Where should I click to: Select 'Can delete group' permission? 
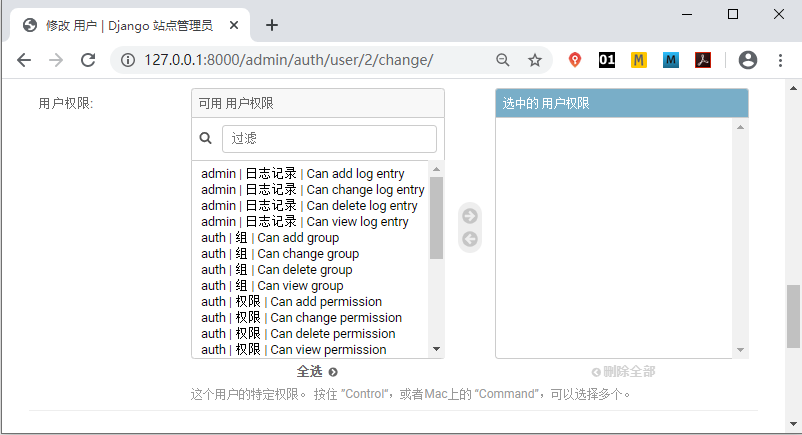tap(310, 269)
